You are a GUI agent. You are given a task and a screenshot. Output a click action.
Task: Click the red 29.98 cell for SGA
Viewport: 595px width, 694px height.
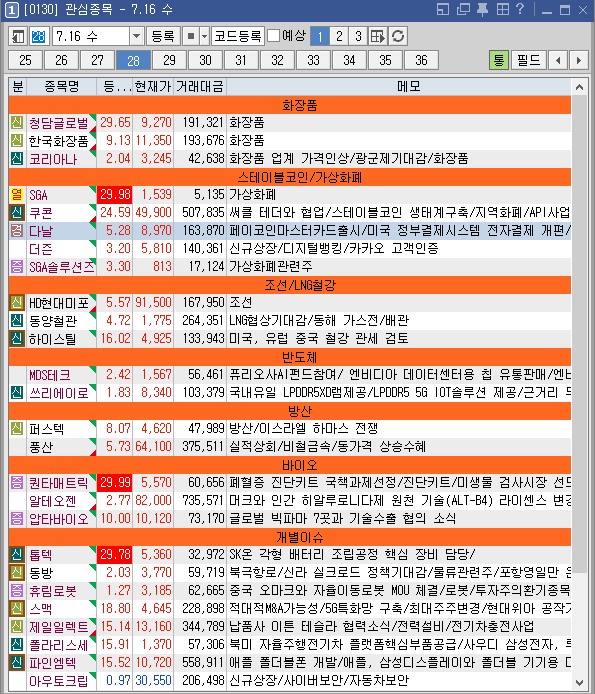tap(115, 195)
